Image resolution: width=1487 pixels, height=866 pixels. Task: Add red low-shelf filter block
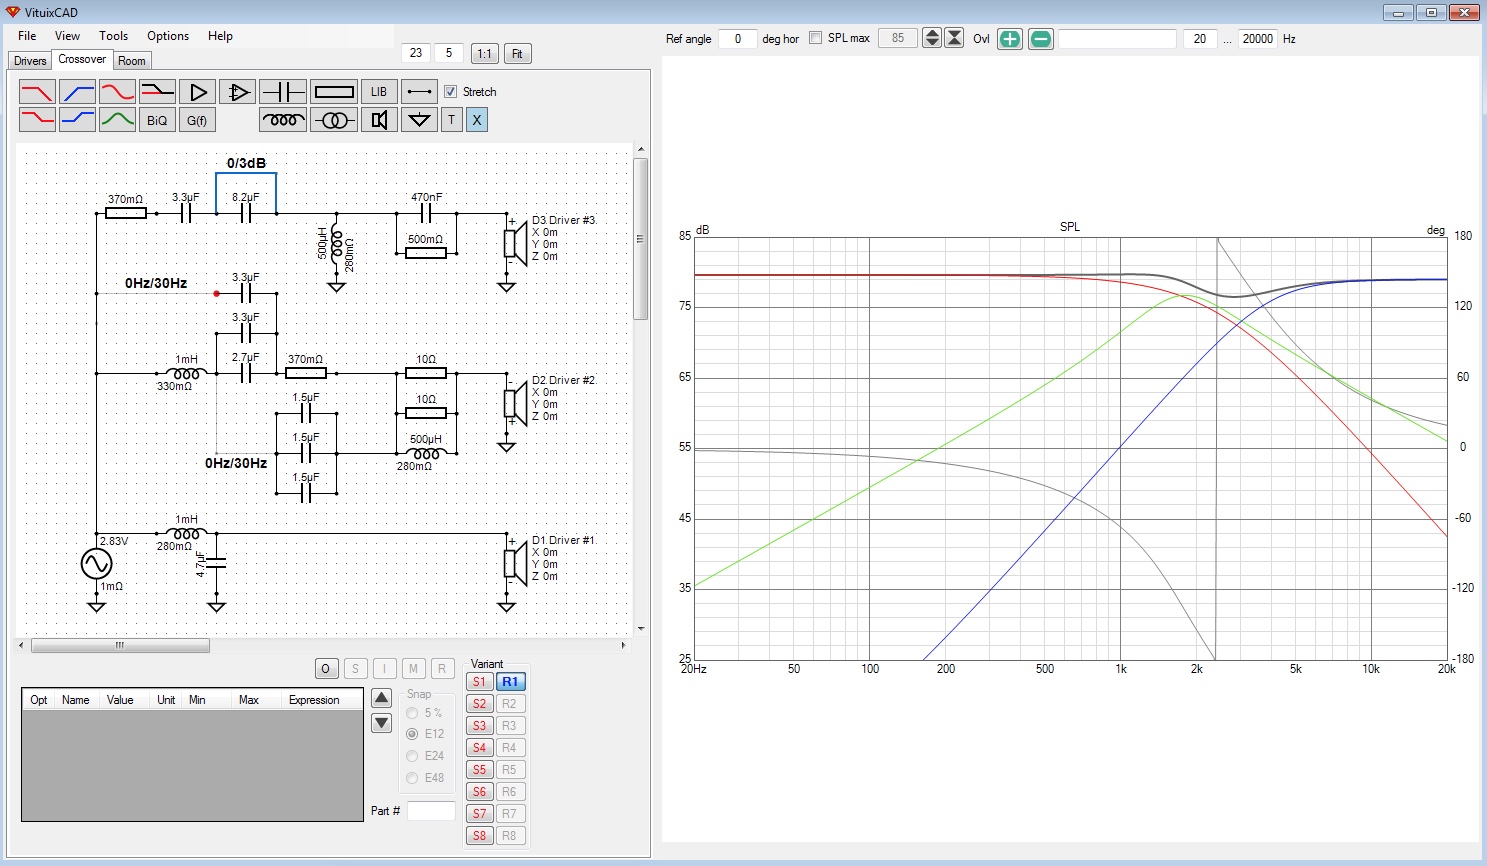37,120
